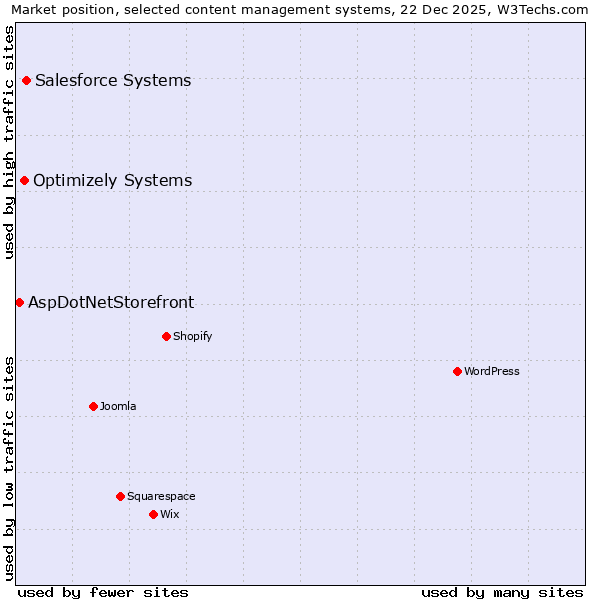
Task: Select the 'Optimizely Systems' label text
Action: tap(112, 181)
